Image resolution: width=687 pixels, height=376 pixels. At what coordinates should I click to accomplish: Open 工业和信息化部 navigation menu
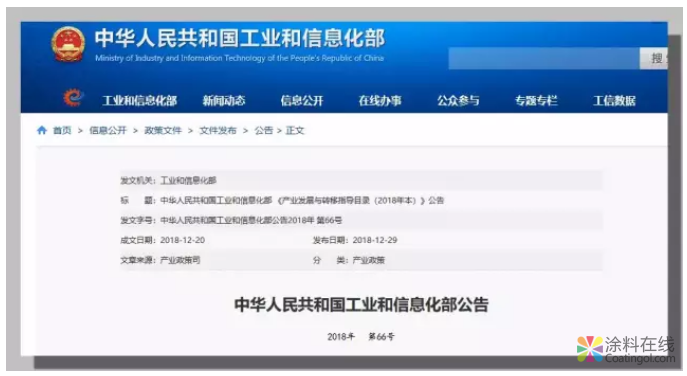point(140,101)
